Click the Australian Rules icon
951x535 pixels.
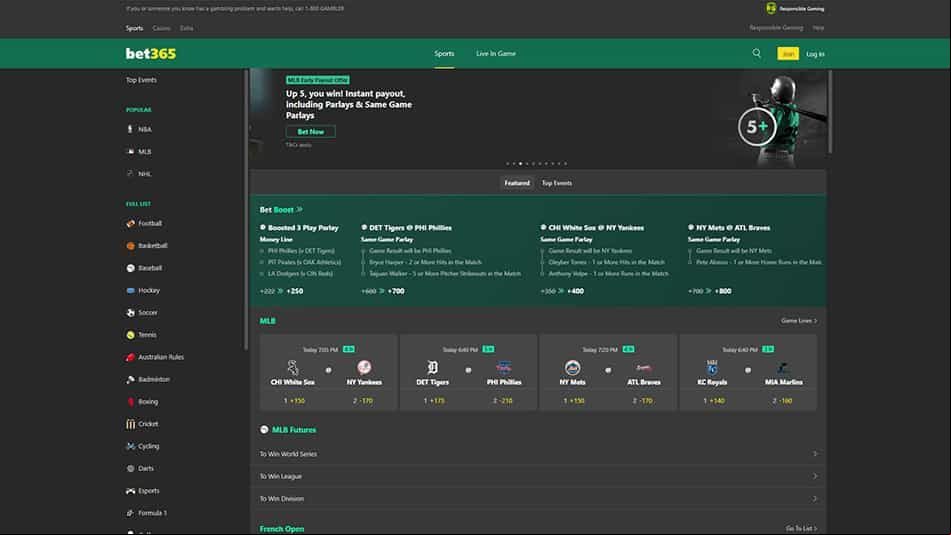click(130, 357)
